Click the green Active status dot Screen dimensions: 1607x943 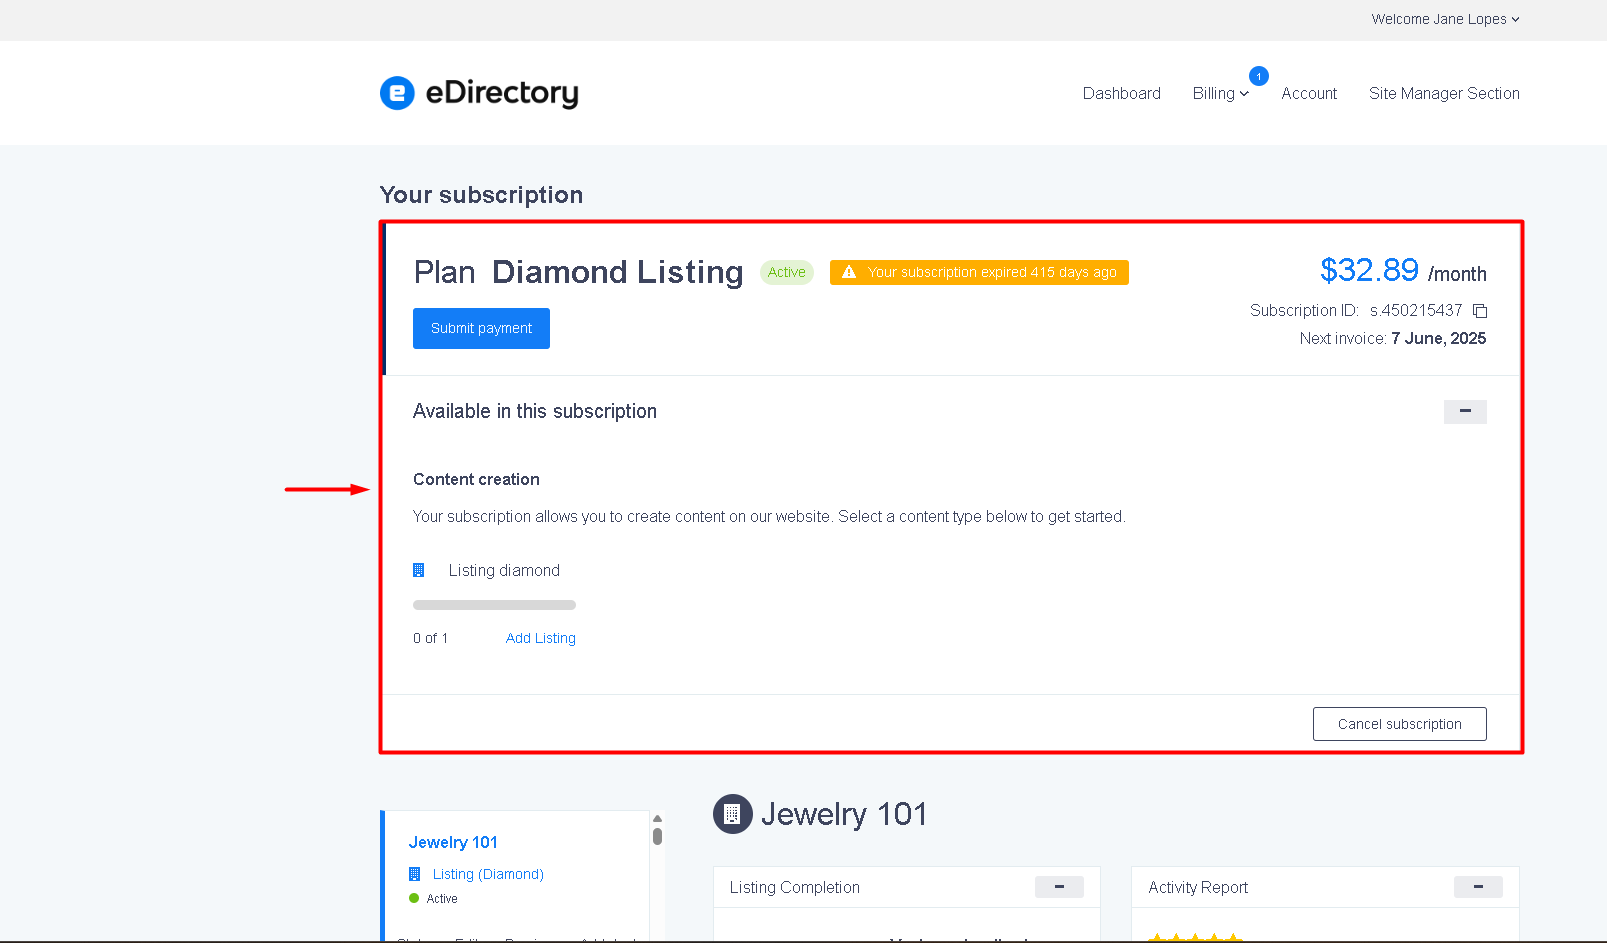click(x=414, y=898)
